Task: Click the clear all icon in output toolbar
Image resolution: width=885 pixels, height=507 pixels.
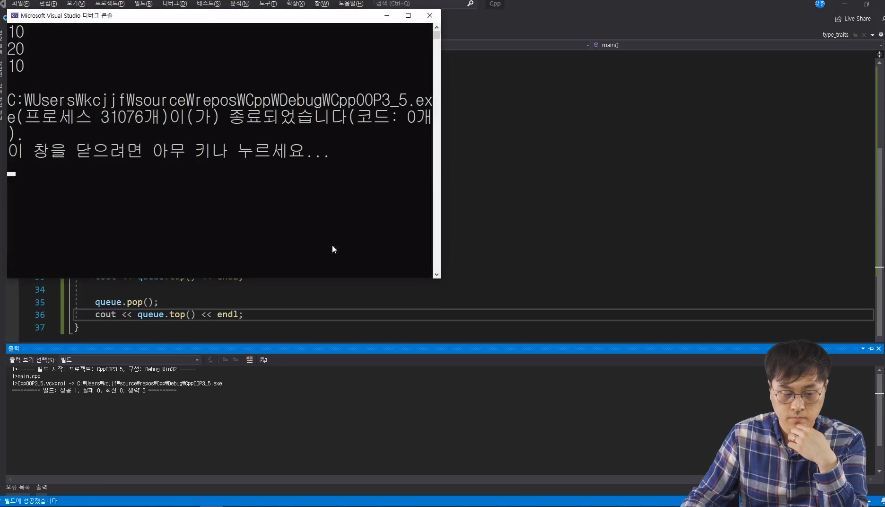Action: pyautogui.click(x=249, y=360)
